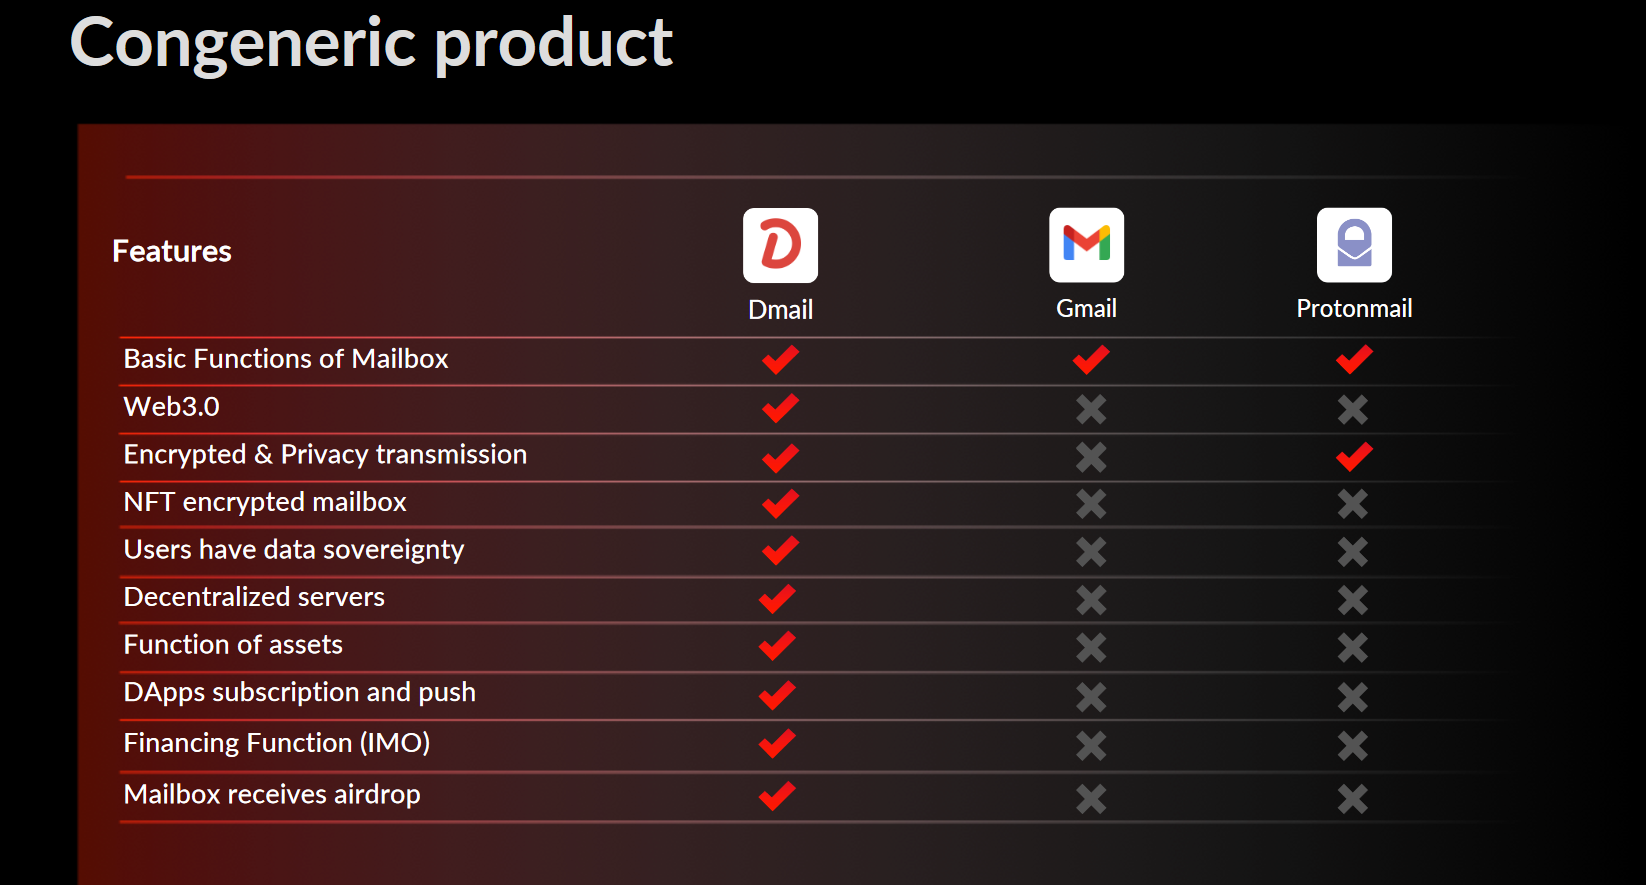Viewport: 1646px width, 885px height.
Task: Click Gmail's cross for Web3.0
Action: 1091,409
